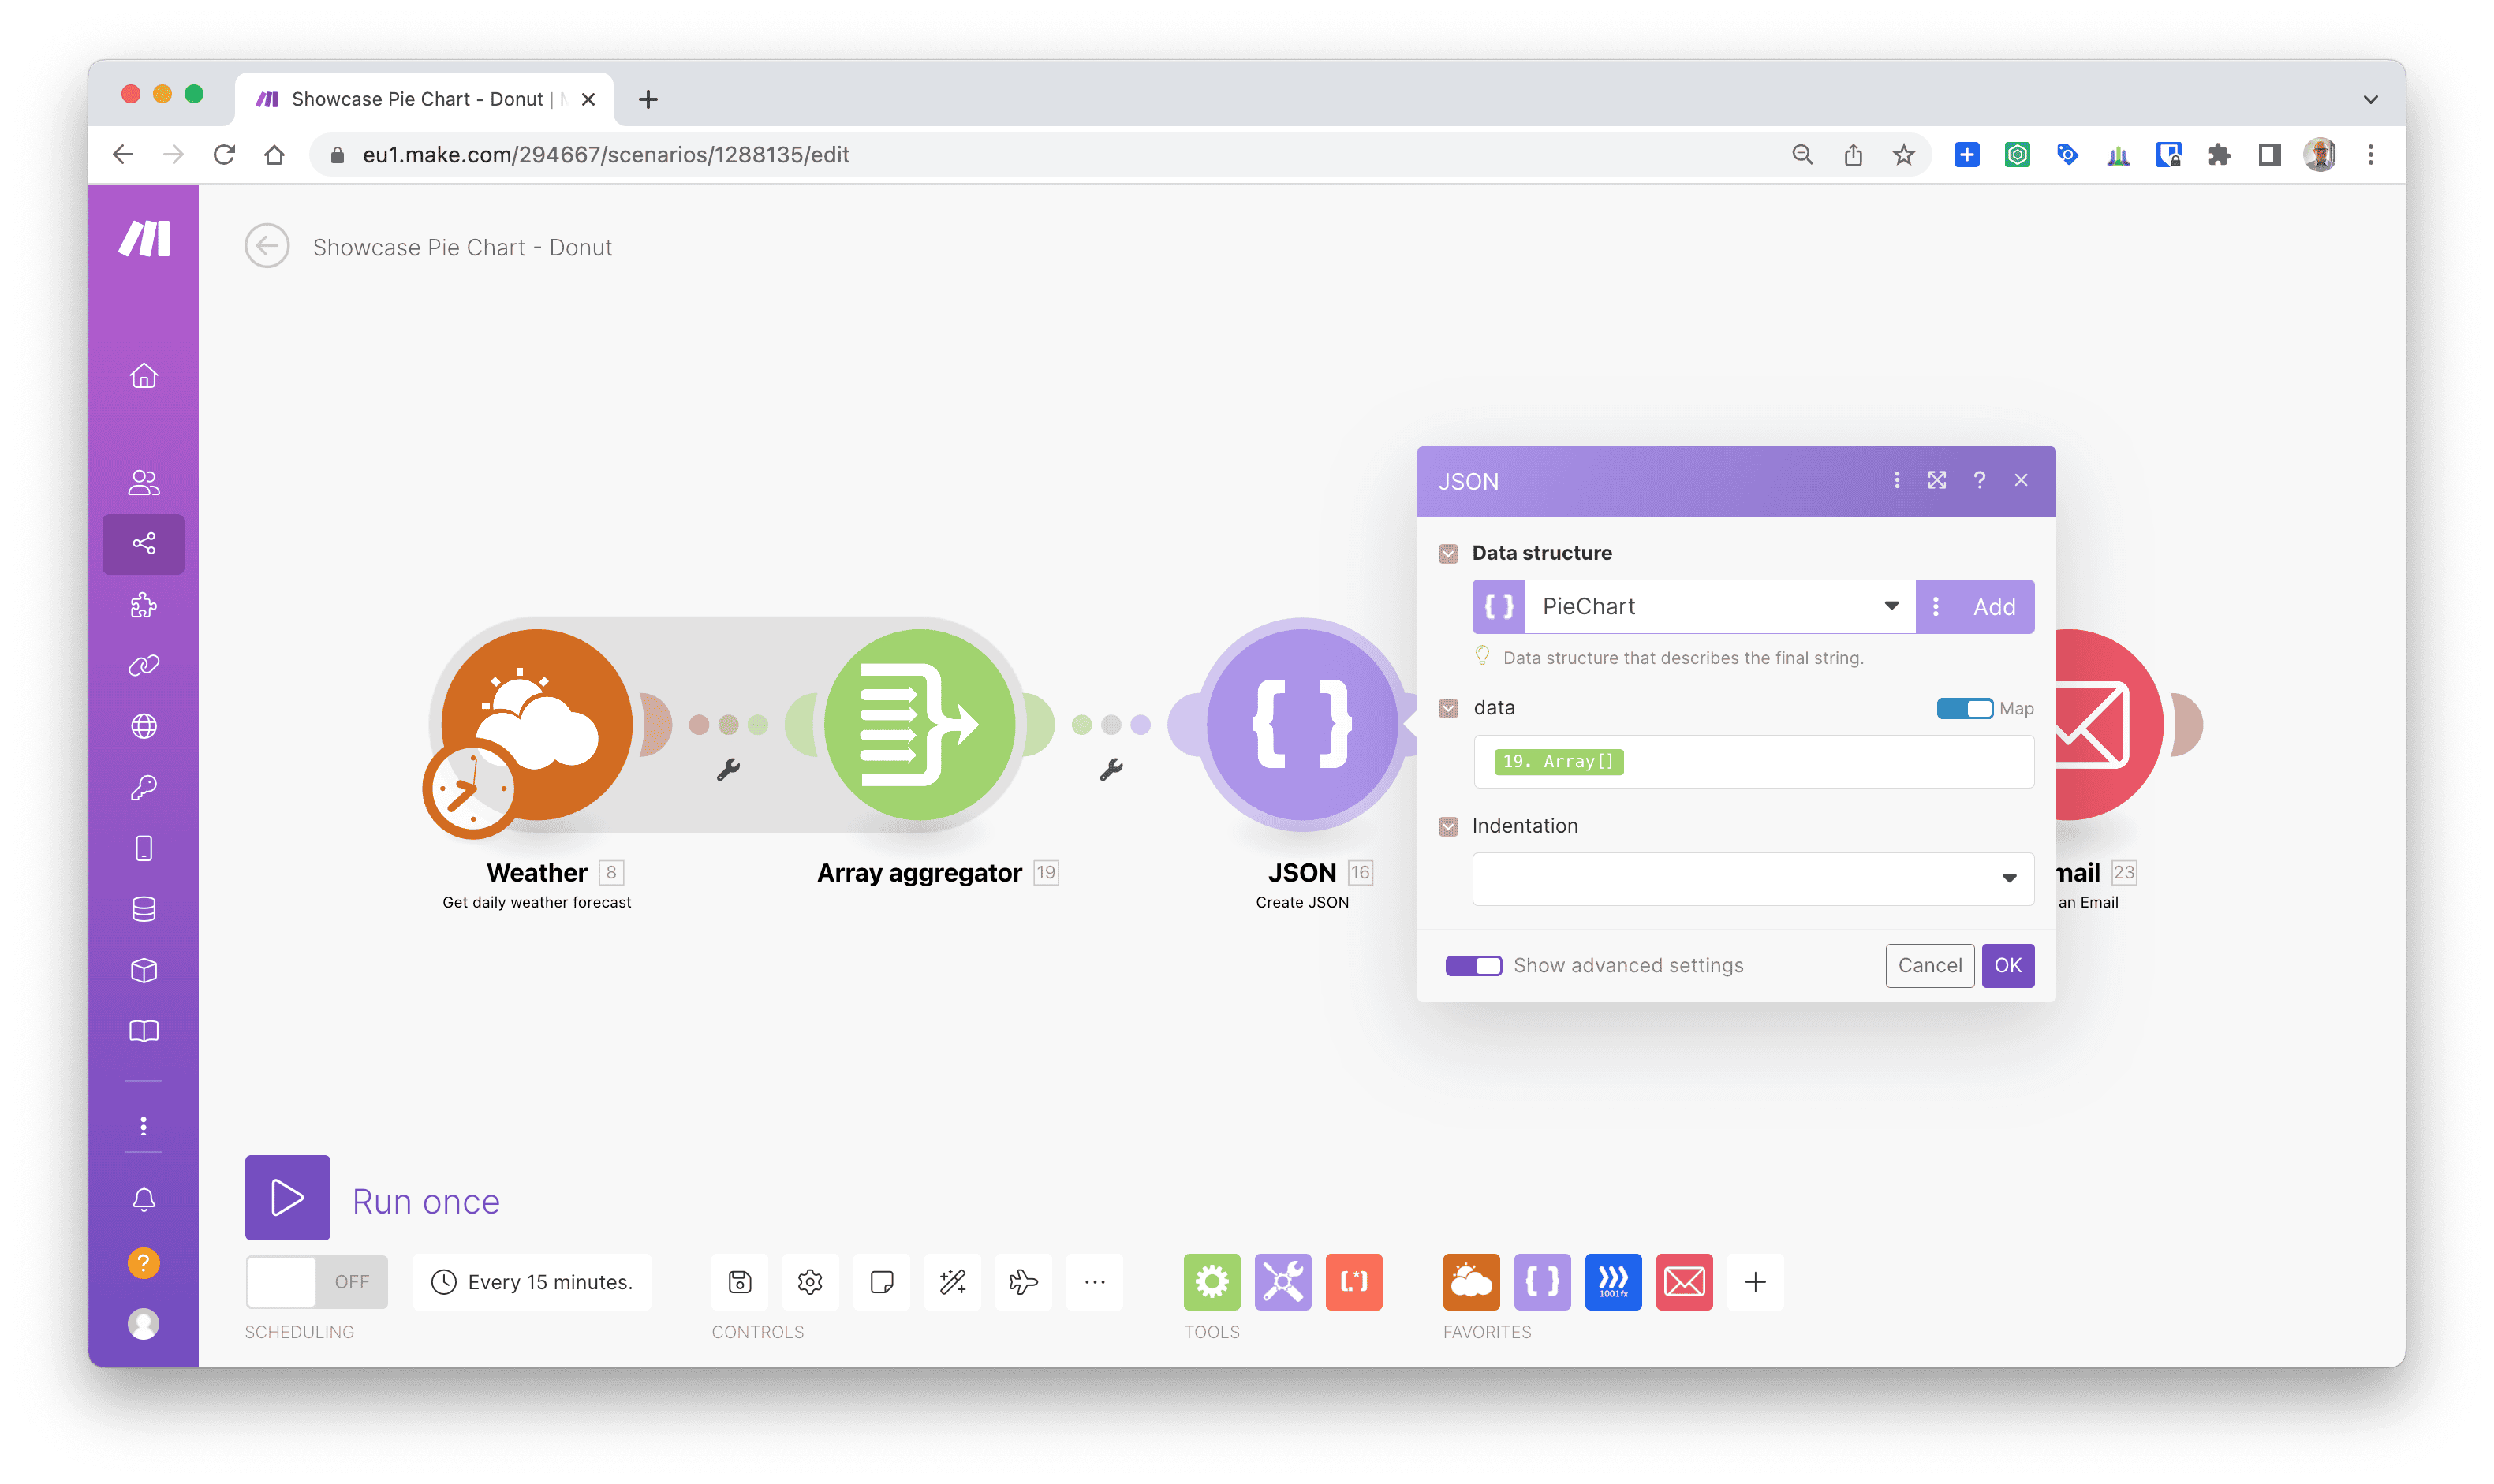This screenshot has height=1484, width=2494.
Task: Click the save scenario disk icon
Action: tap(739, 1282)
